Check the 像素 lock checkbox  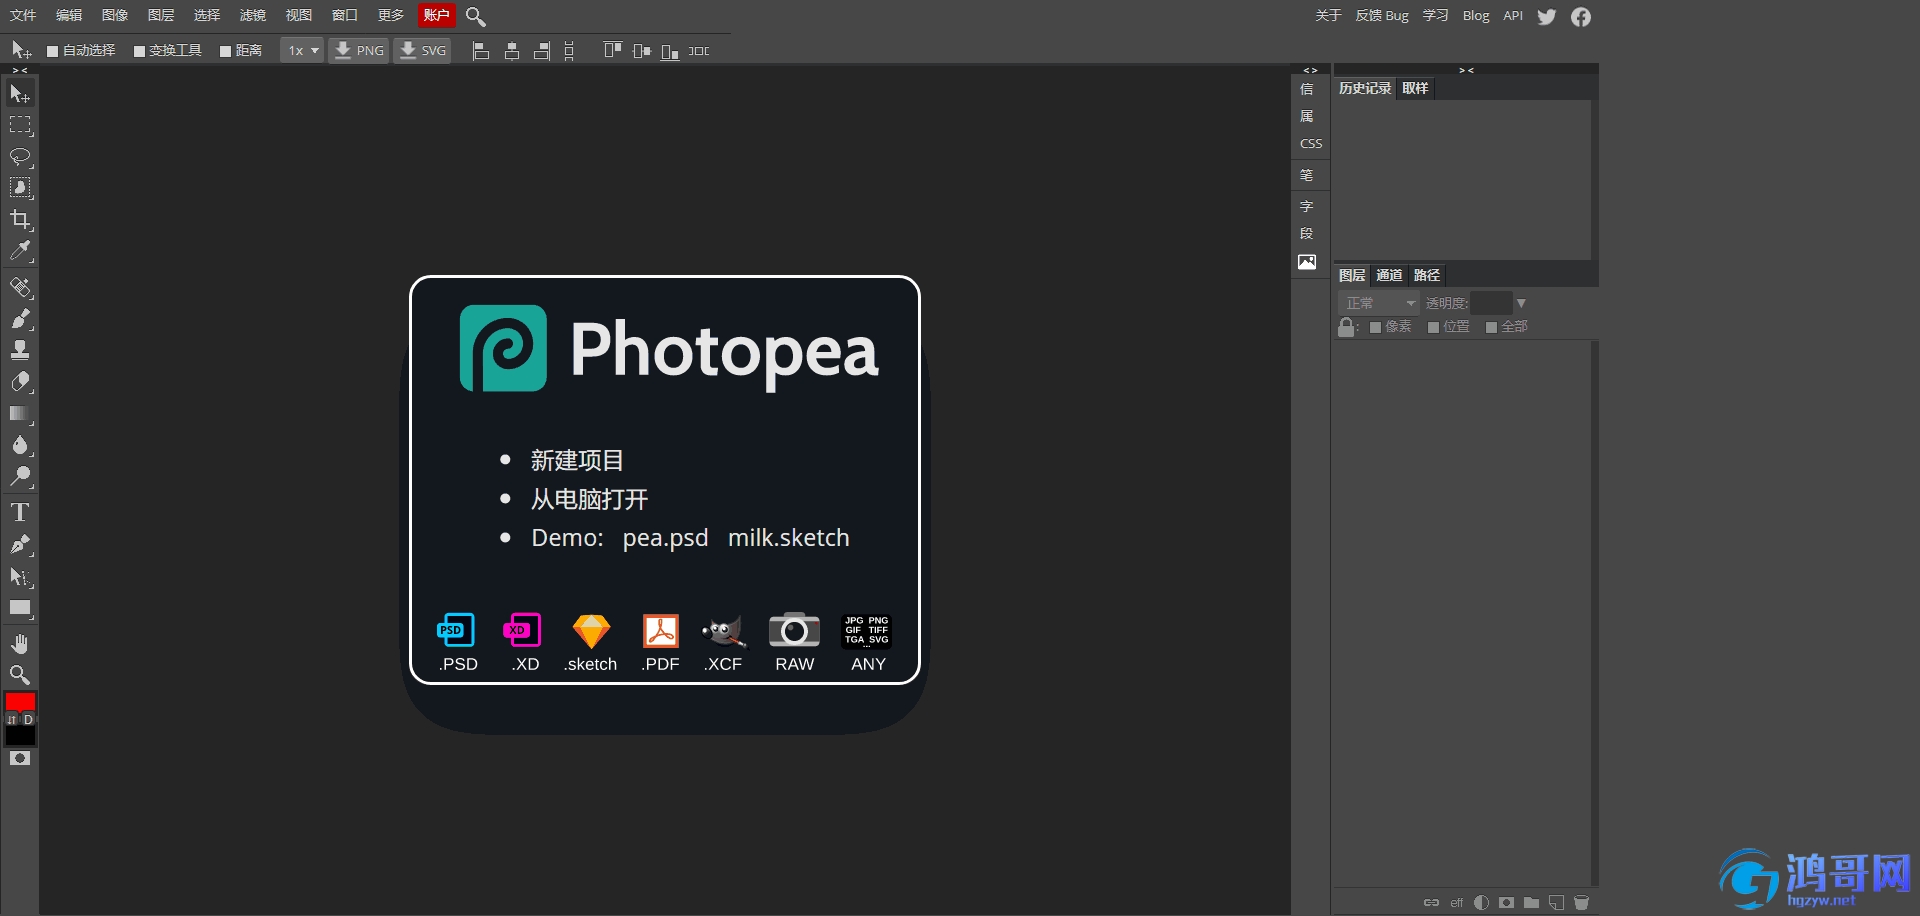[x=1375, y=327]
